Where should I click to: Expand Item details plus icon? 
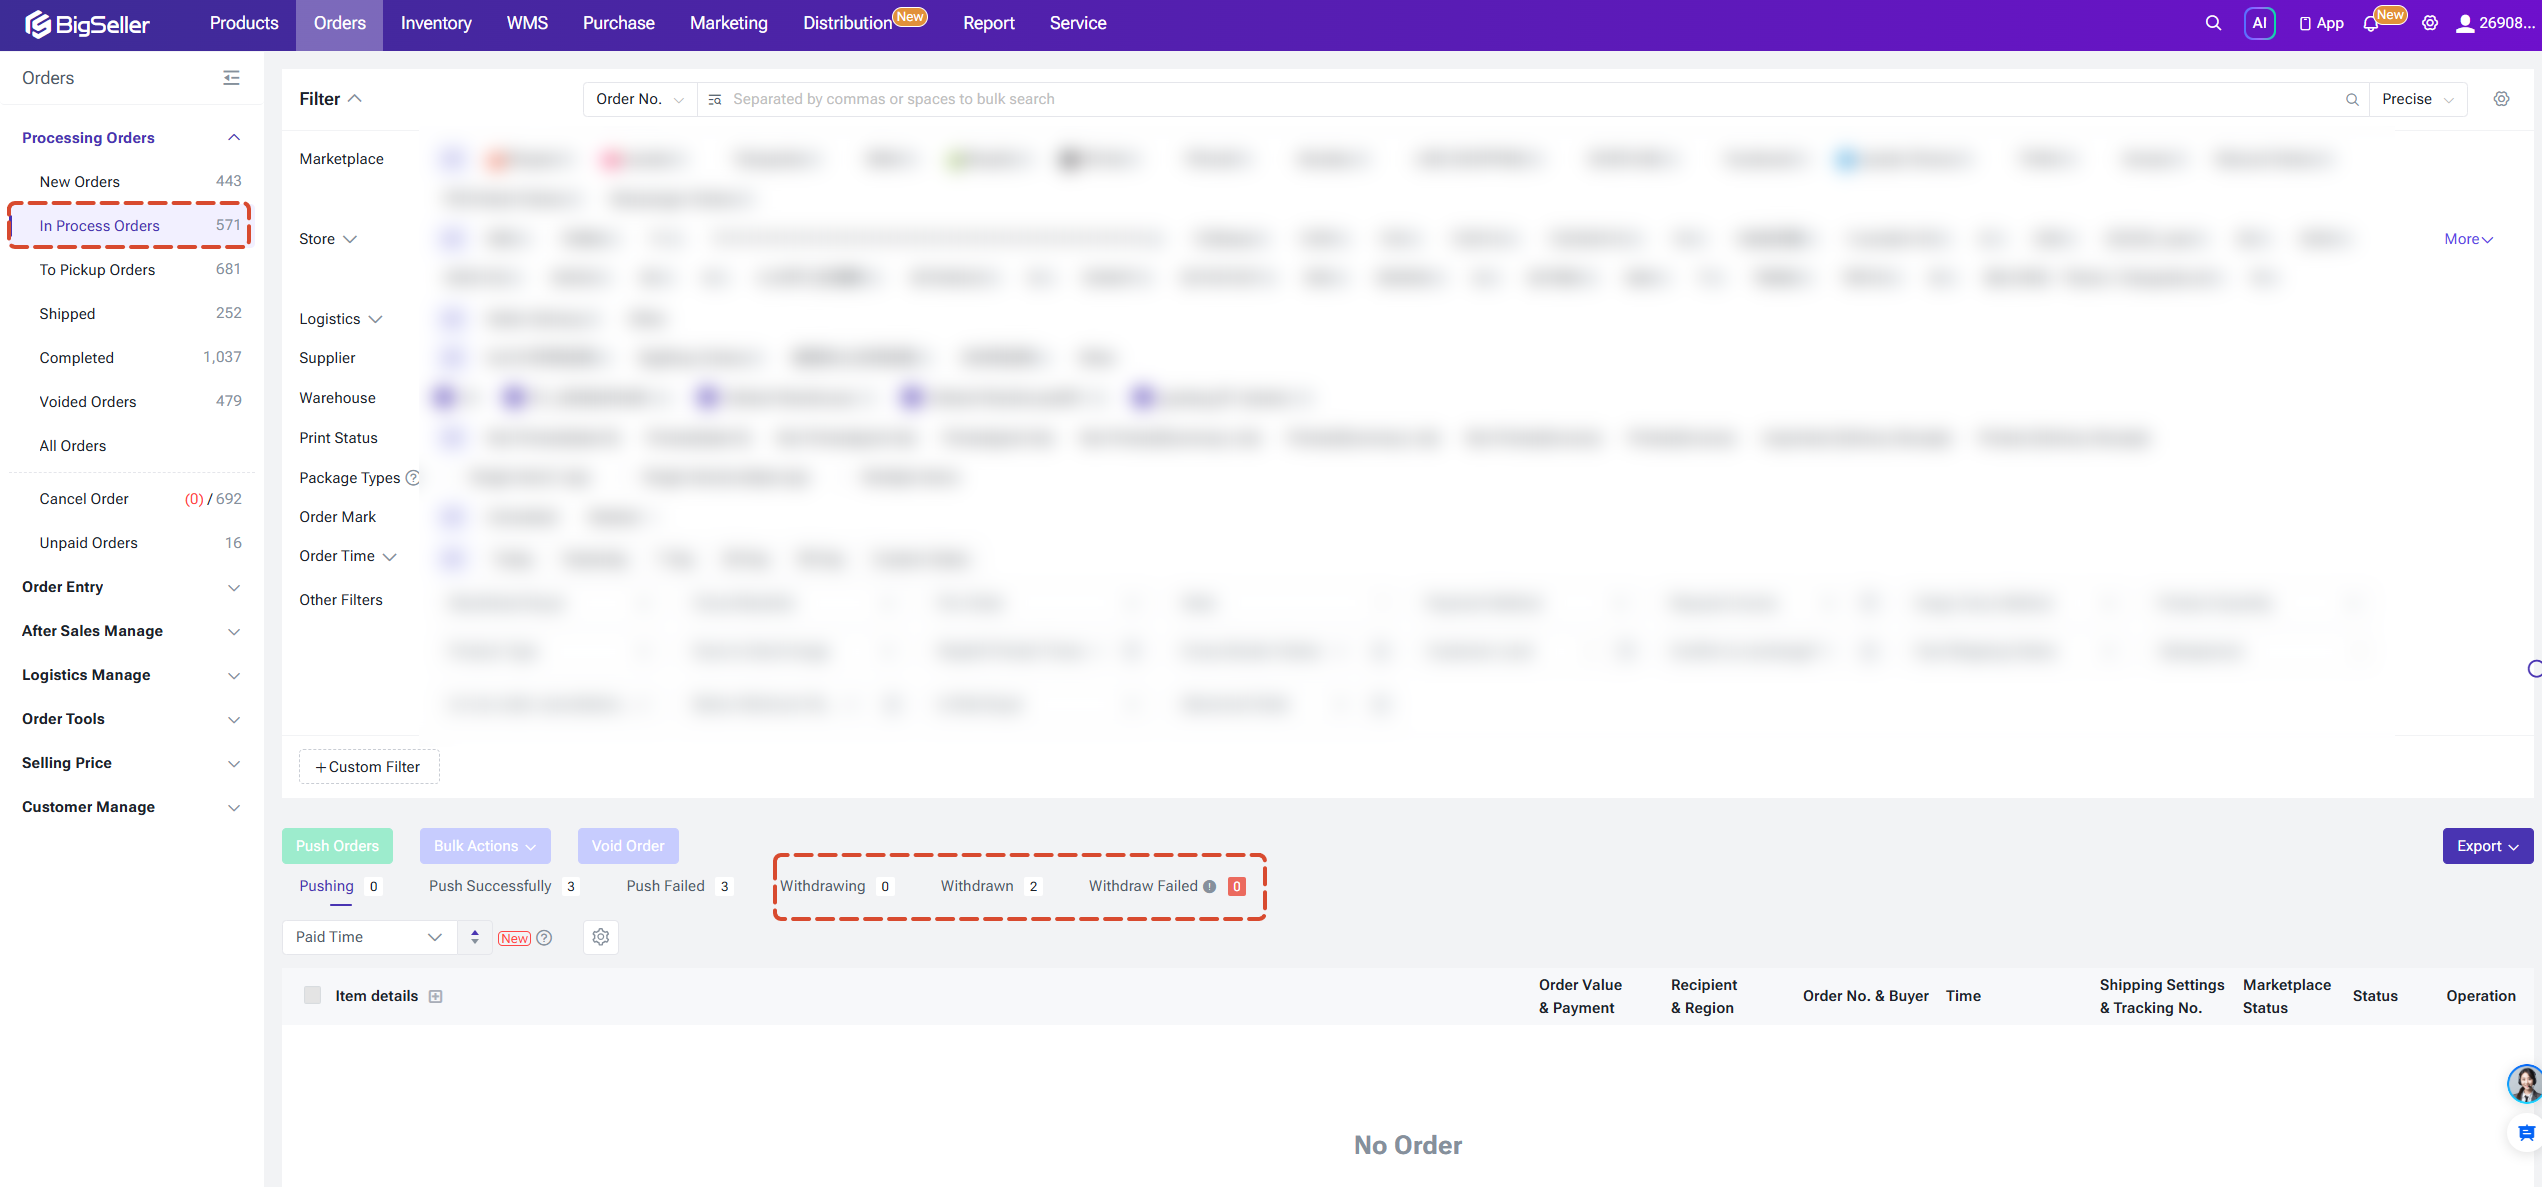[x=435, y=996]
